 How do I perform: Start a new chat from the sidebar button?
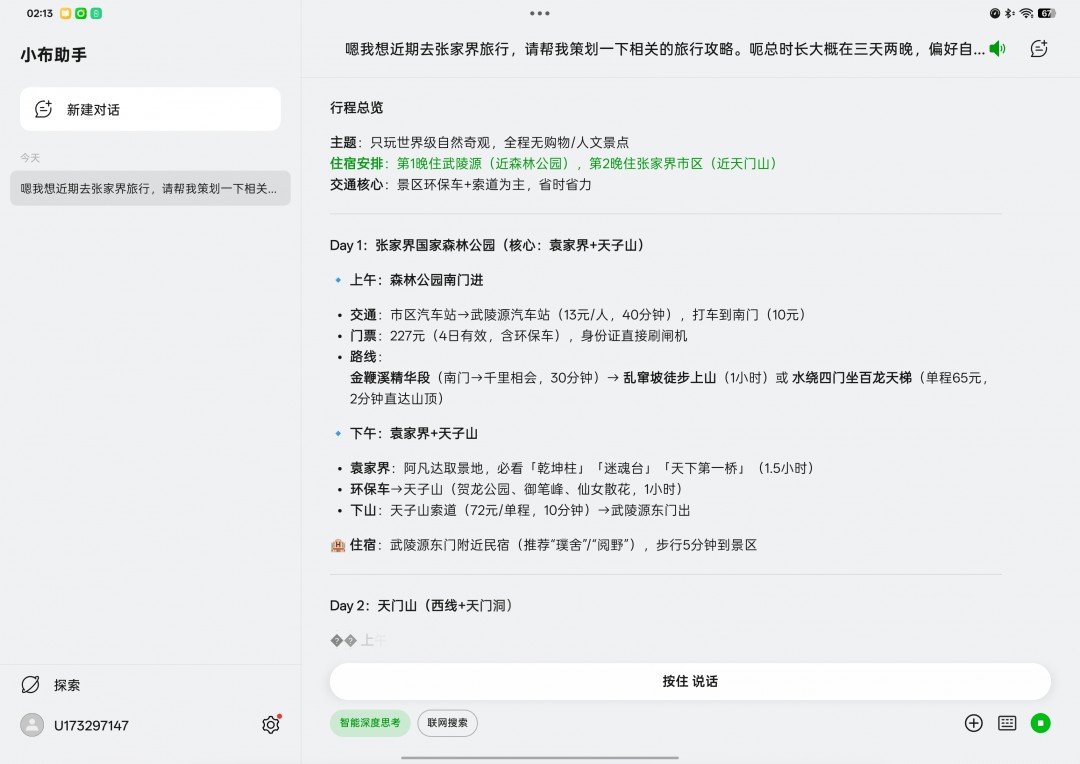[150, 109]
